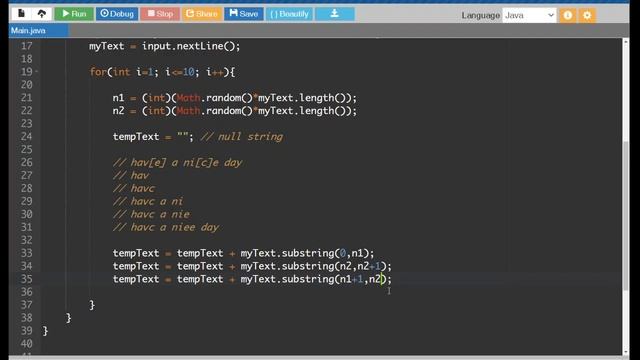This screenshot has height=360, width=640.
Task: Click 'substring(0,n1)' on line 33
Action: tap(325, 253)
